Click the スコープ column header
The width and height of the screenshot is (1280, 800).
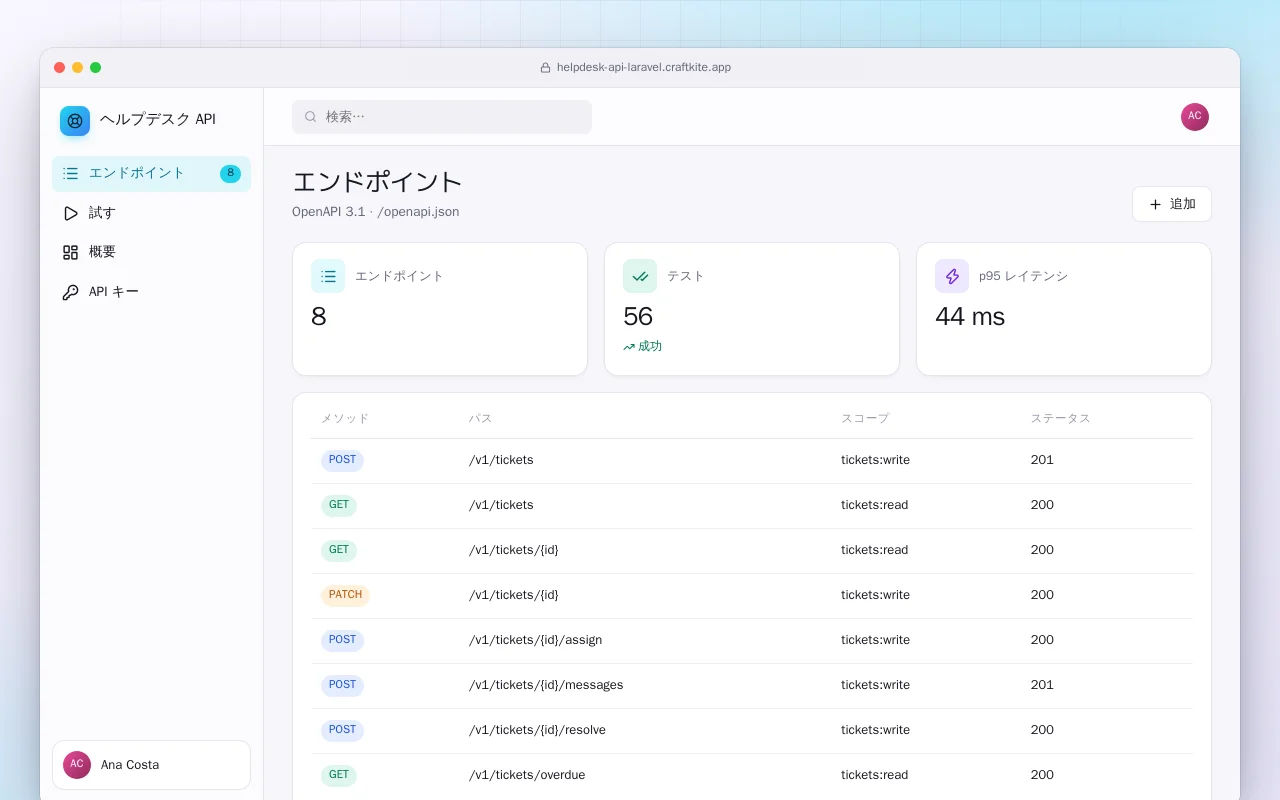click(865, 419)
